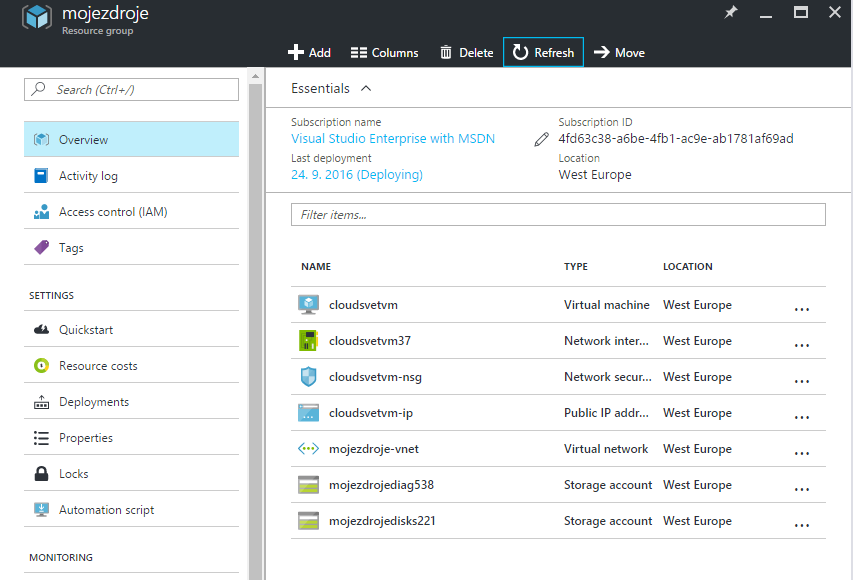The width and height of the screenshot is (853, 580).
Task: Click the purple Tags icon
Action: [x=41, y=247]
